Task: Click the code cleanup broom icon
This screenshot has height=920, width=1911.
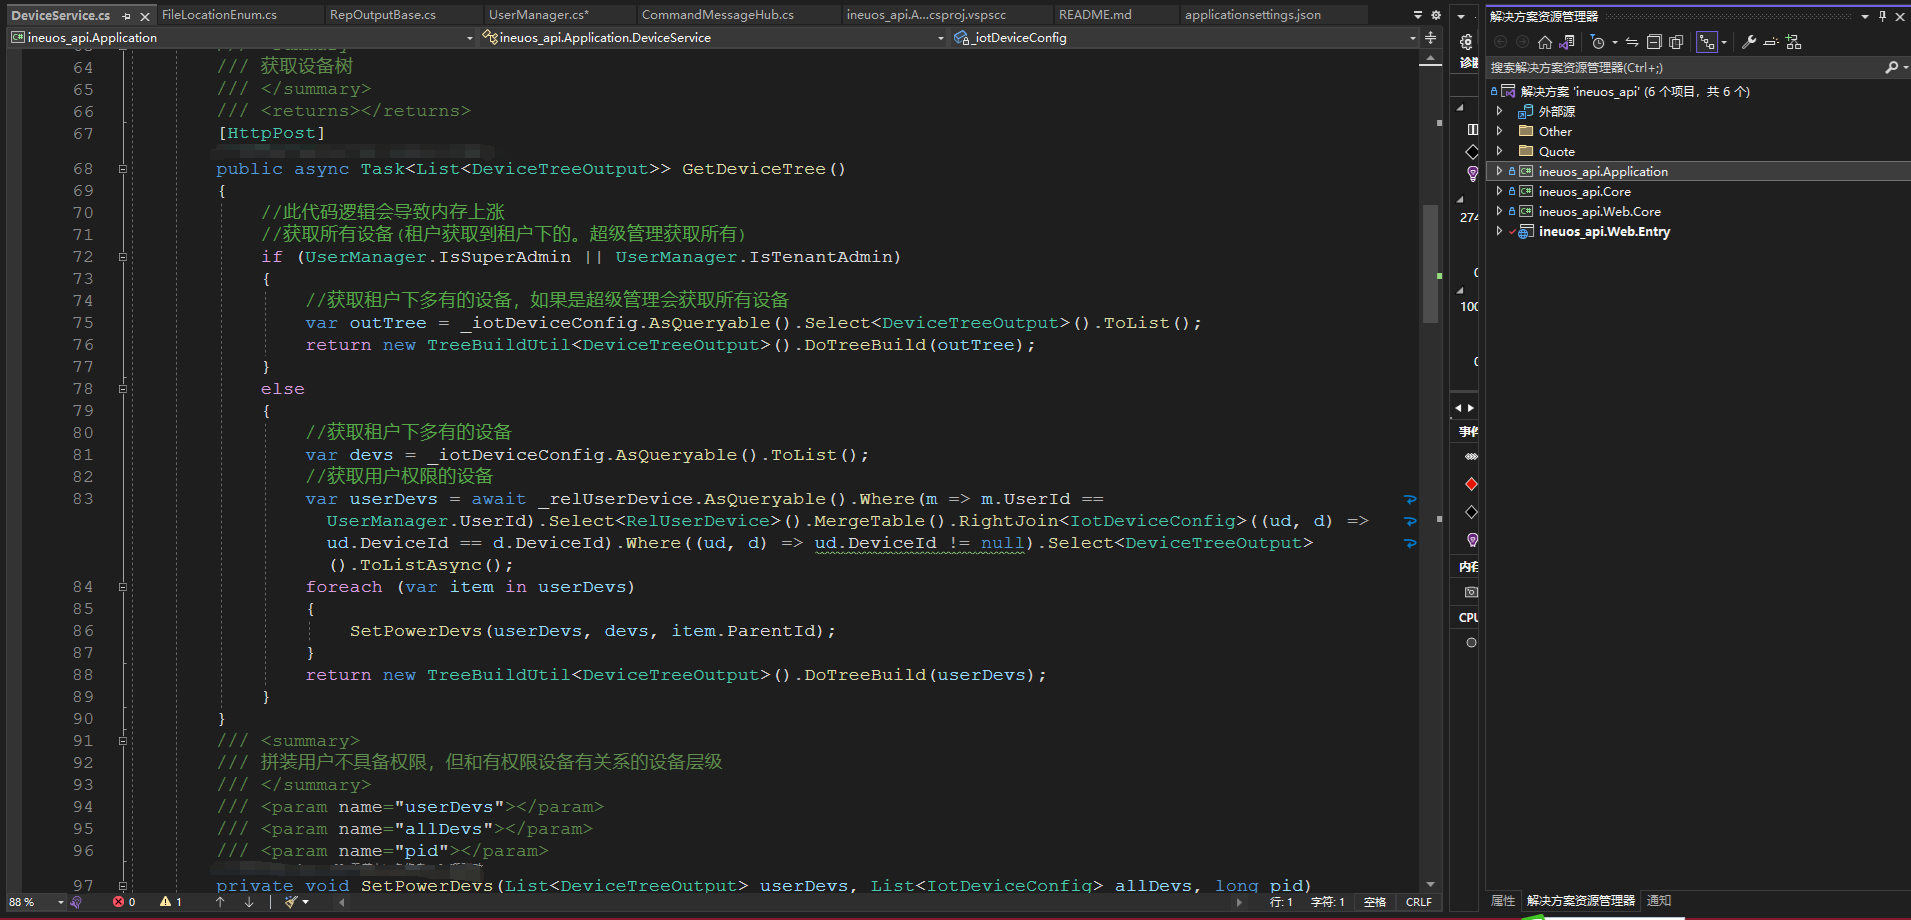Action: click(x=291, y=902)
